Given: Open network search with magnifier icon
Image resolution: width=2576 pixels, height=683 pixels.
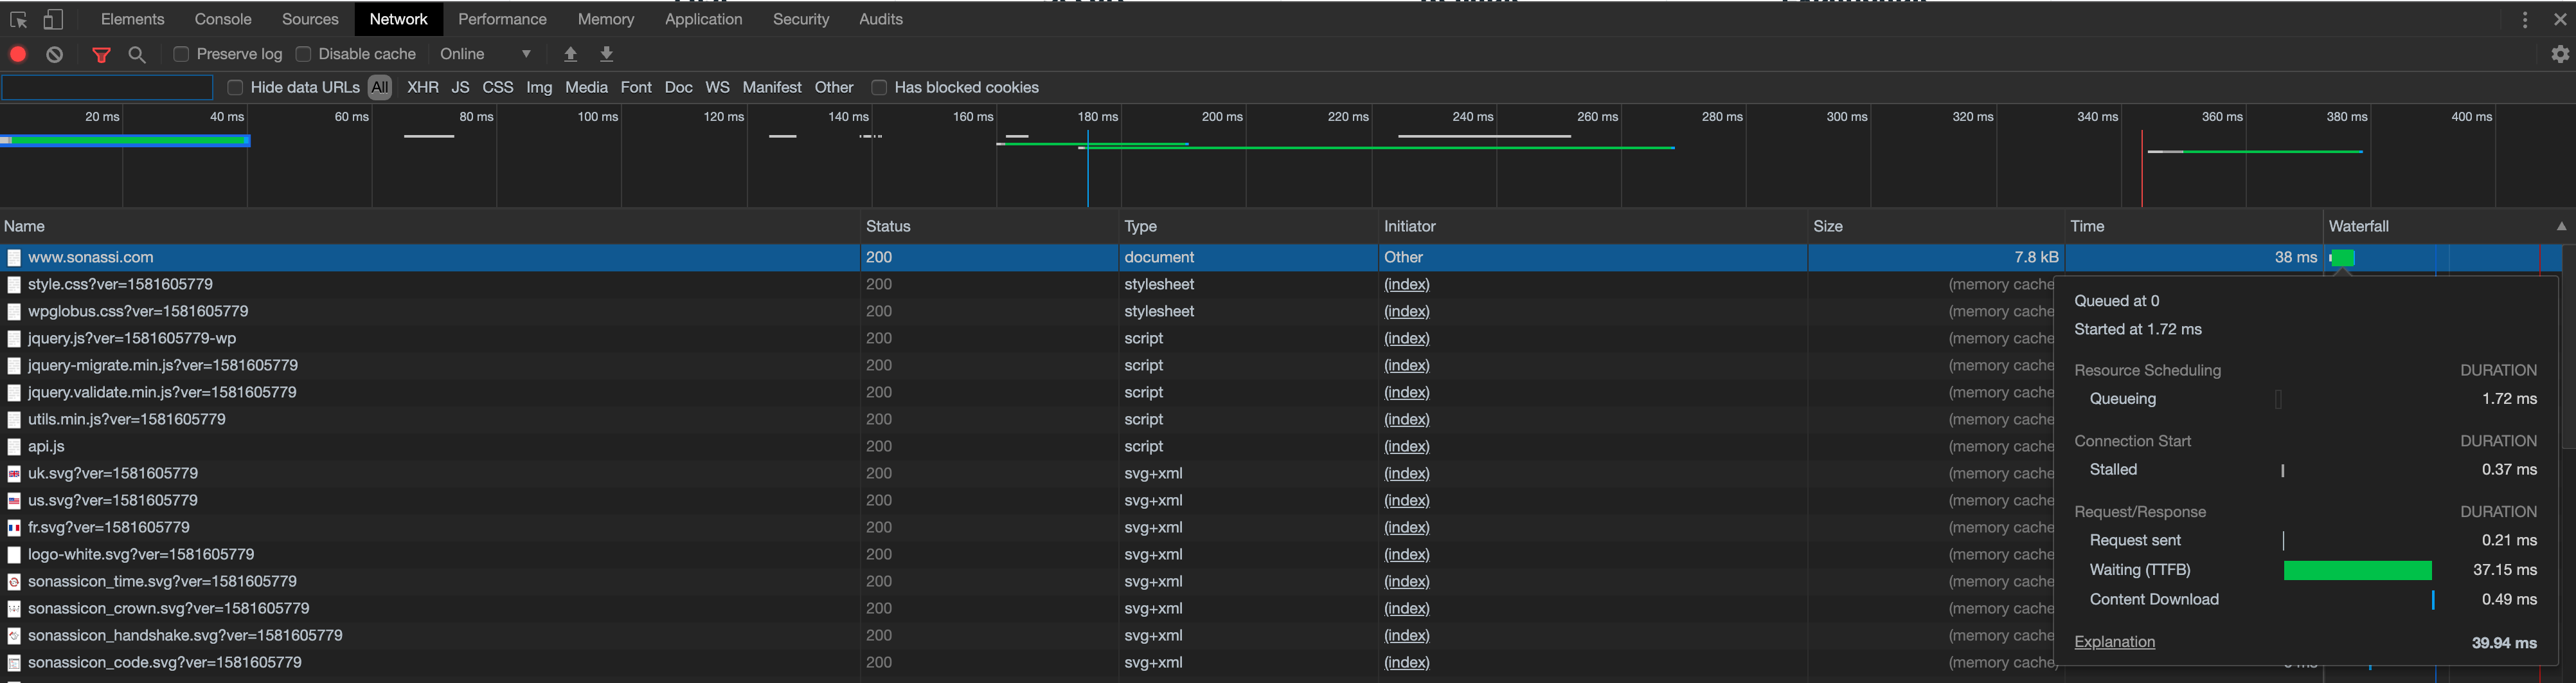Looking at the screenshot, I should pos(138,54).
